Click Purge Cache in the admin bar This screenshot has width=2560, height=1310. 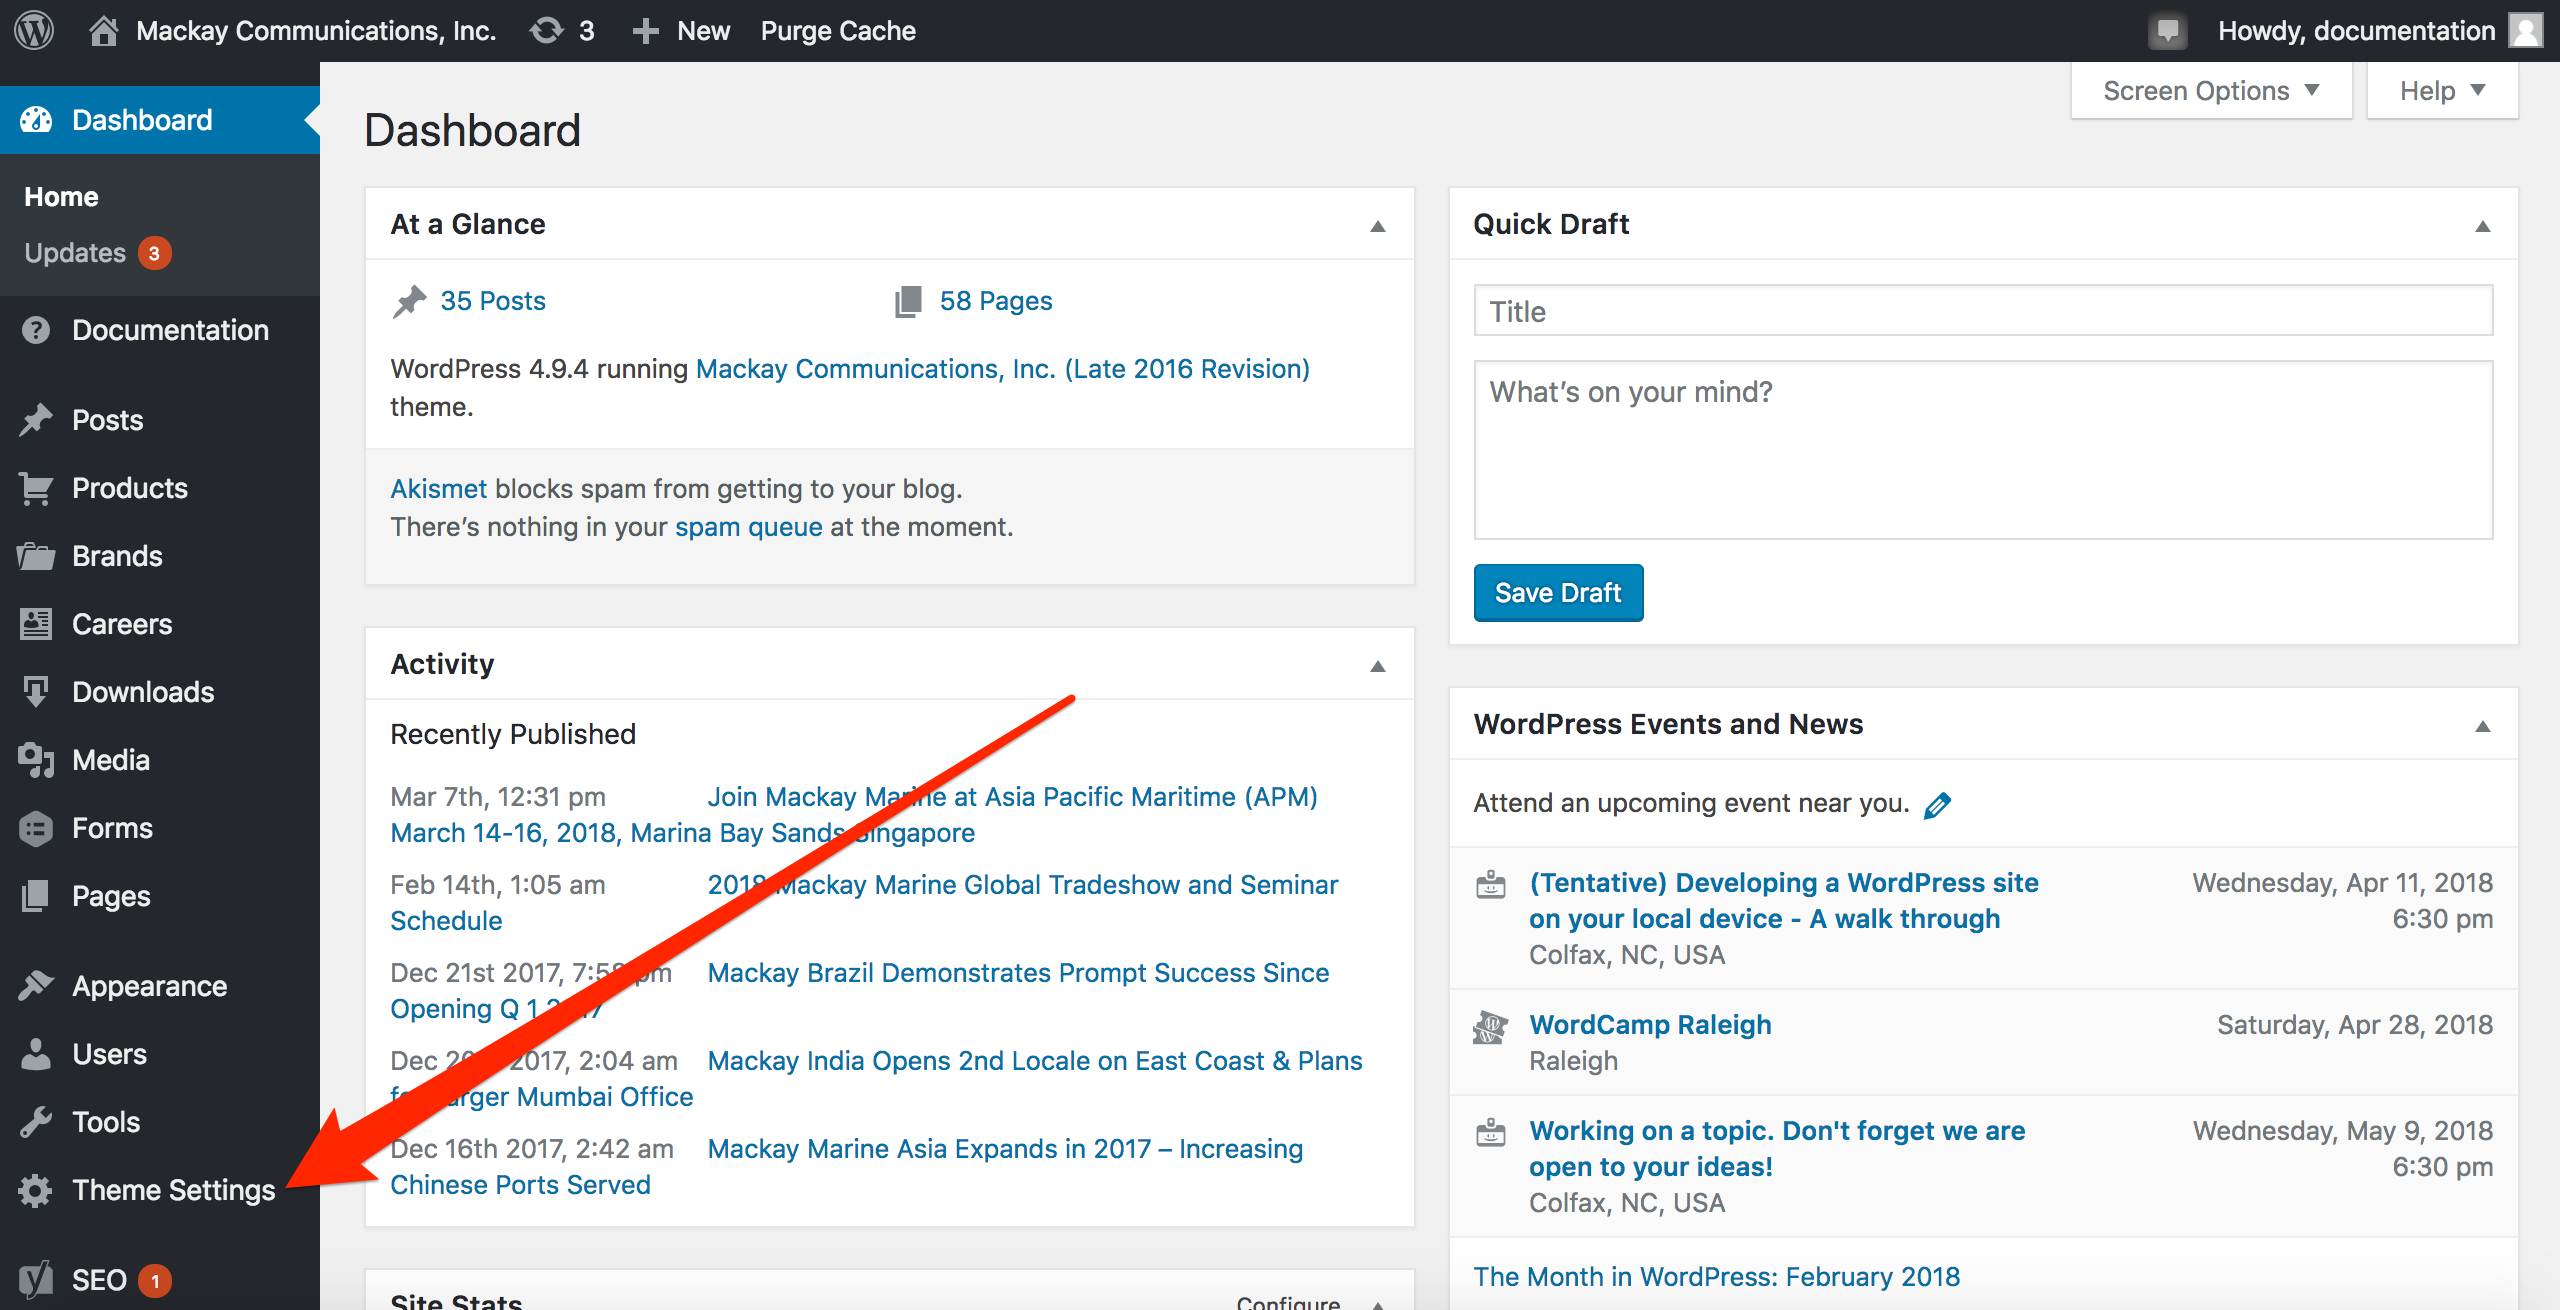point(838,31)
